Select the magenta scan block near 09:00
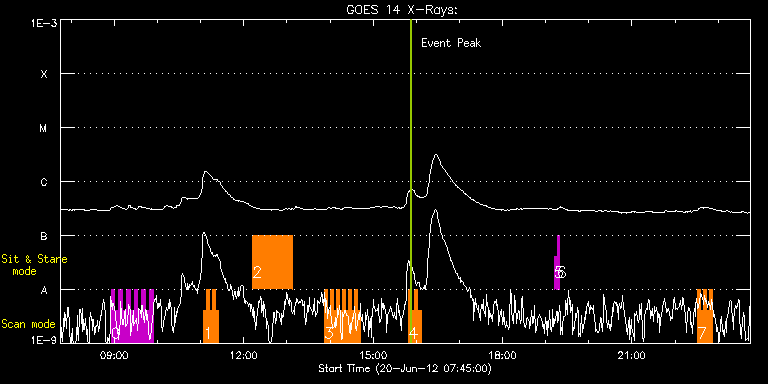768x384 pixels. point(132,316)
